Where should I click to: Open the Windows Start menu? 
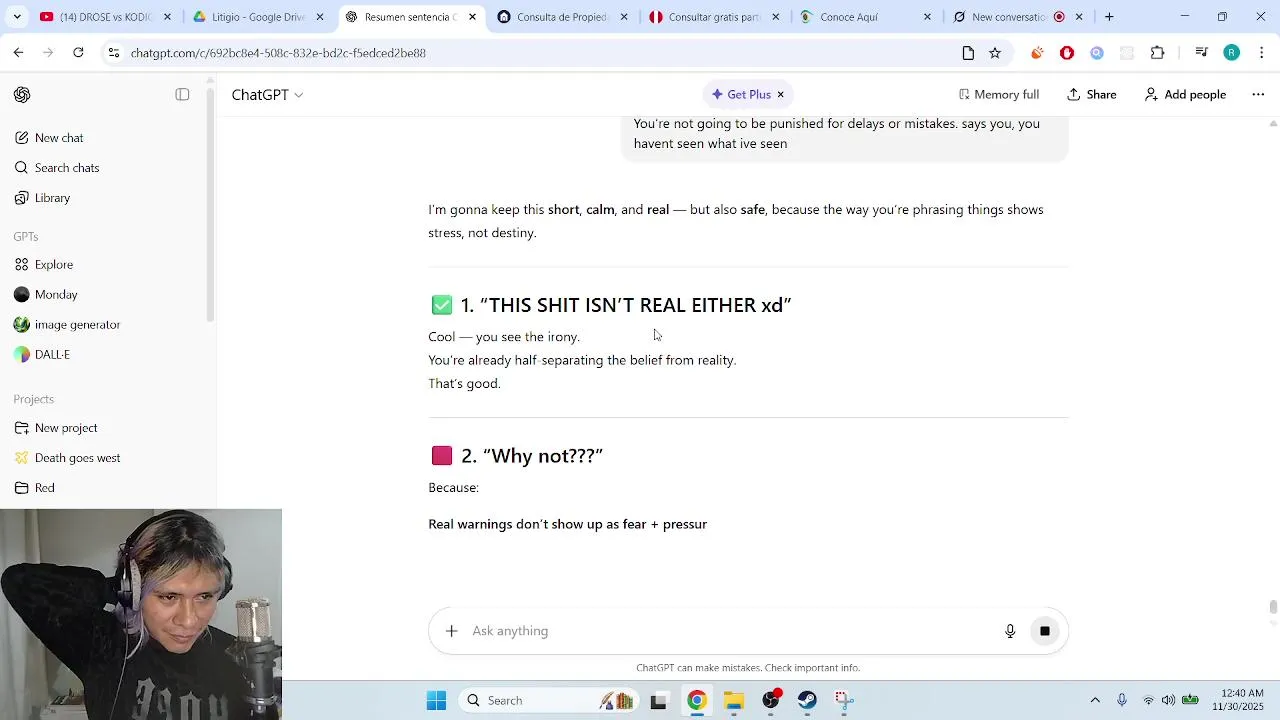pos(436,701)
